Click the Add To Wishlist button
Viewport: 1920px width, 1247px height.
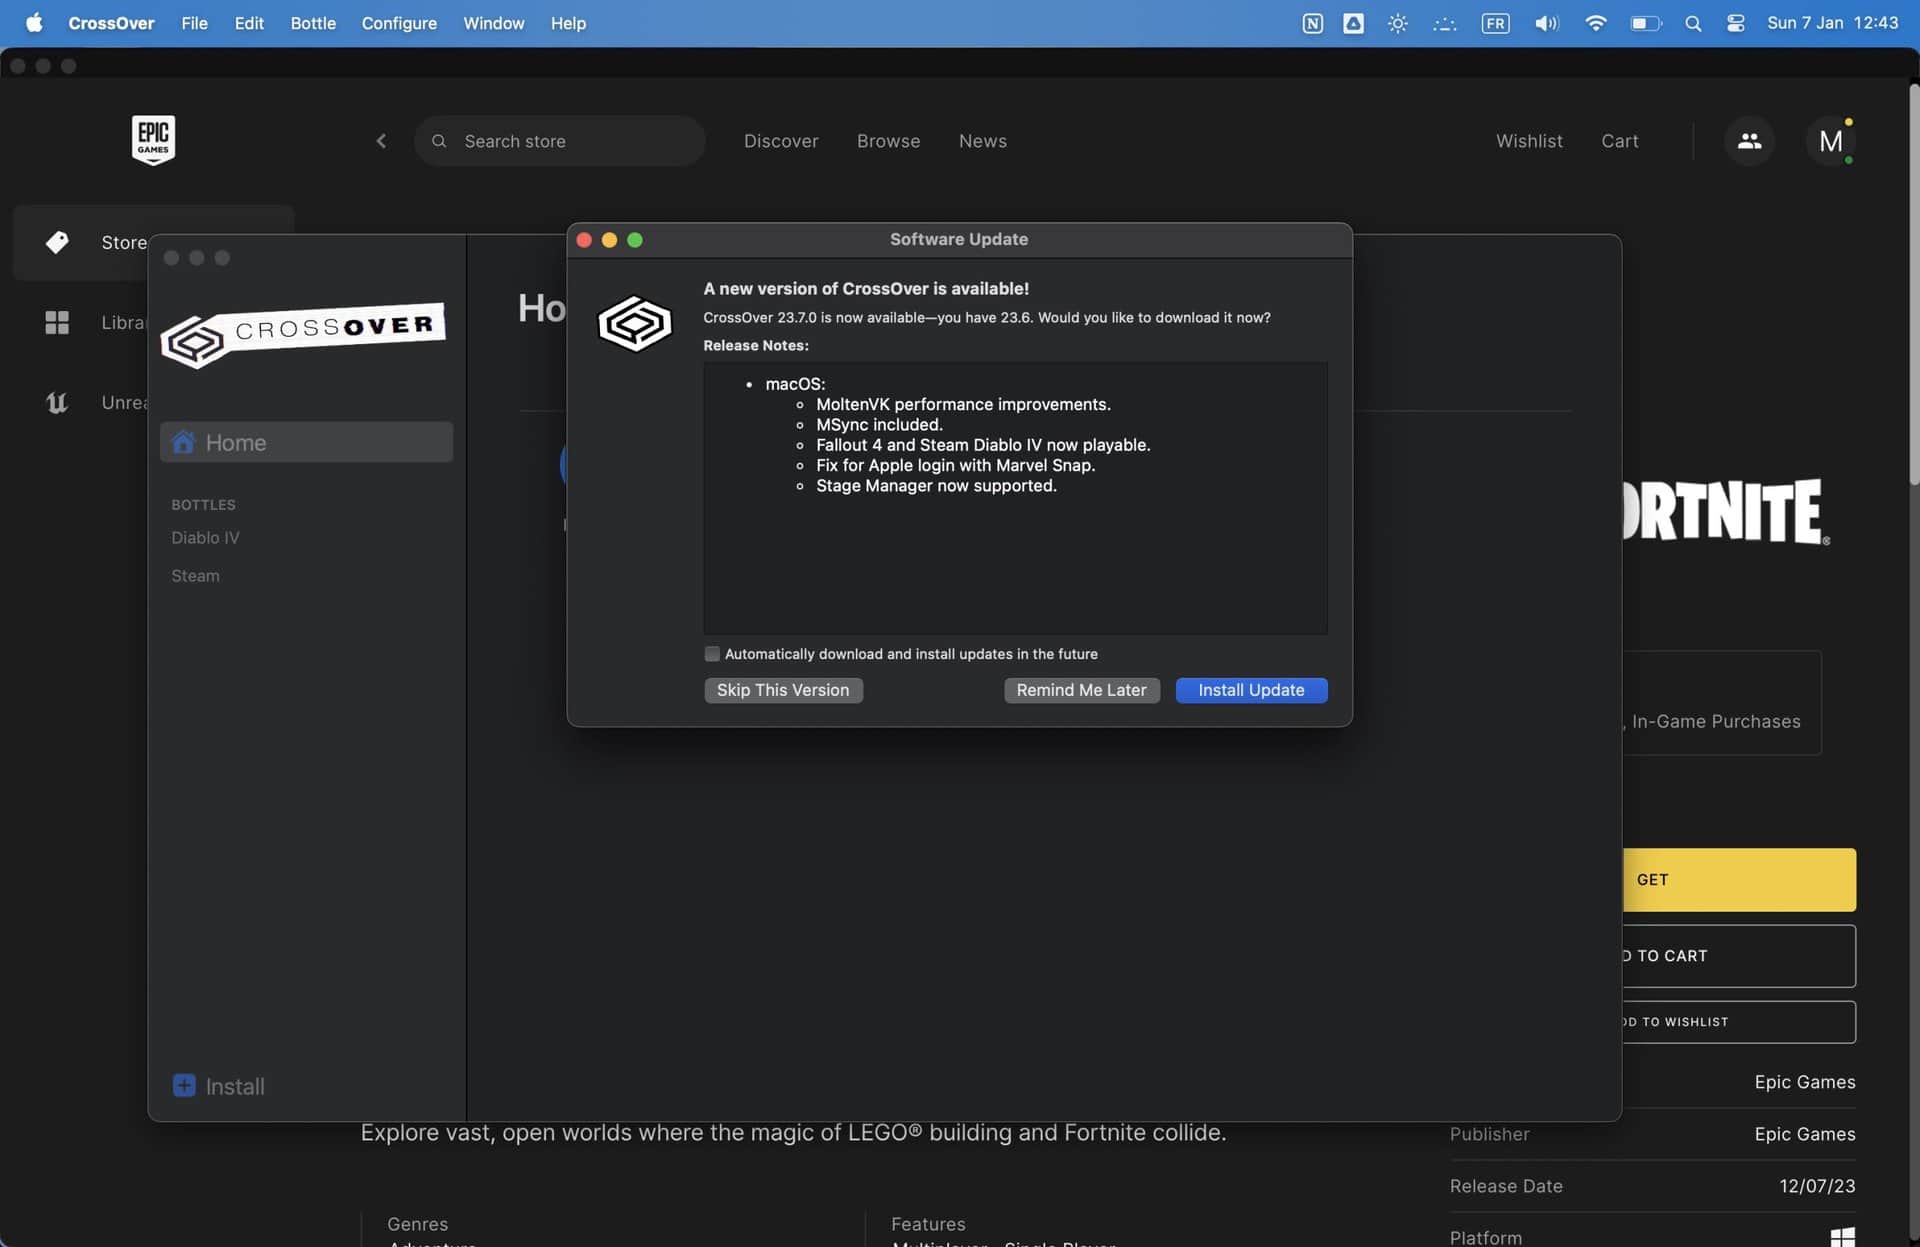pyautogui.click(x=1739, y=1022)
